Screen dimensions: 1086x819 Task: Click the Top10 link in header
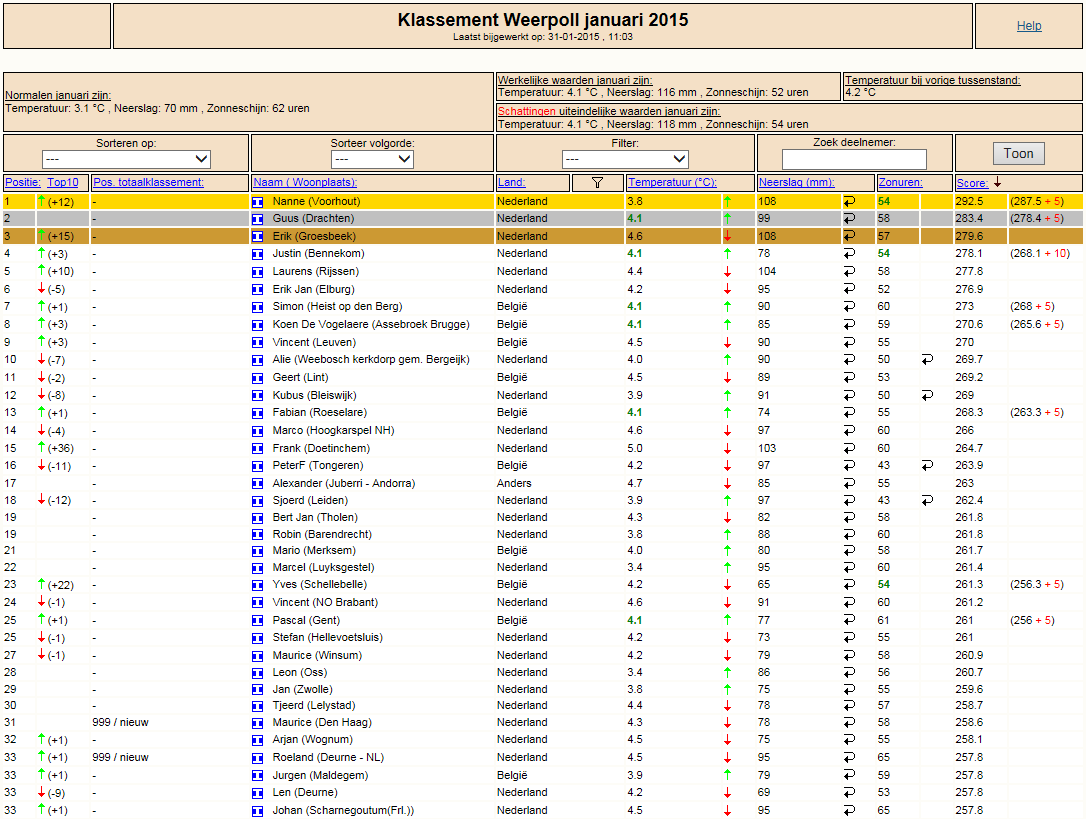click(62, 182)
